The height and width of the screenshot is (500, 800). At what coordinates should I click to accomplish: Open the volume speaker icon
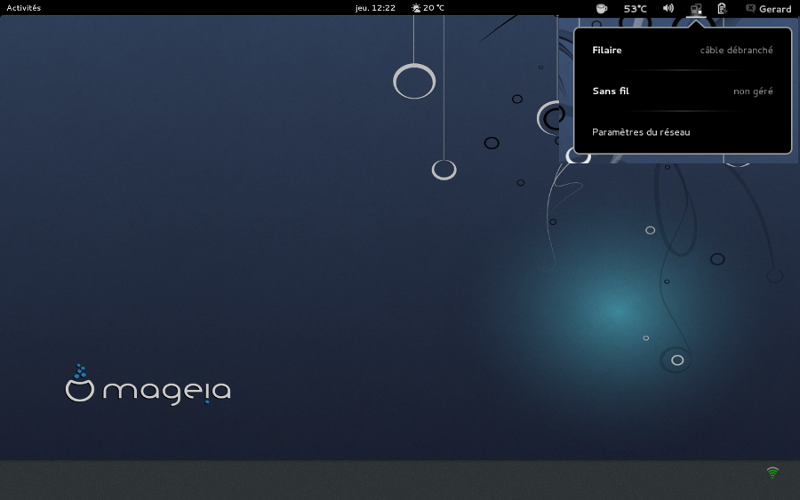pyautogui.click(x=668, y=8)
